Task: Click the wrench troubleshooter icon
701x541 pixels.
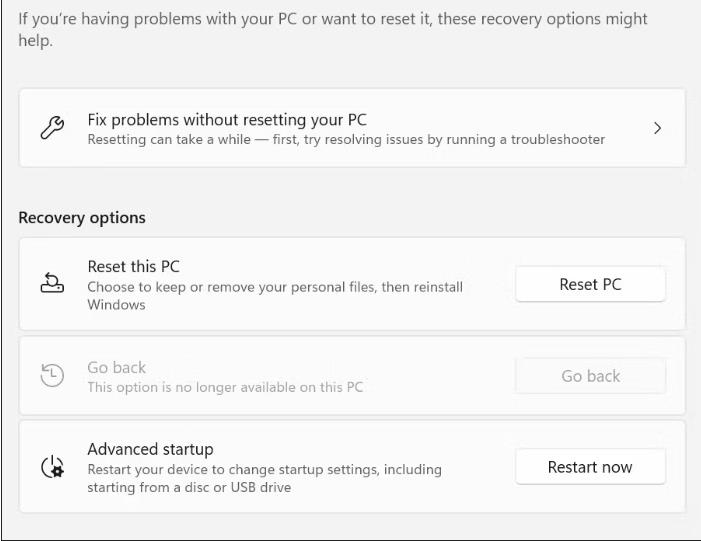Action: click(x=52, y=128)
